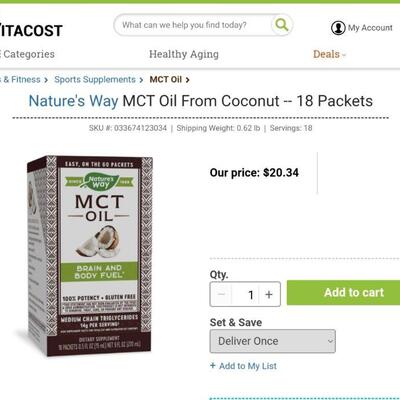
Task: Click chevron after Sports Supplements breadcrumb
Action: (141, 80)
